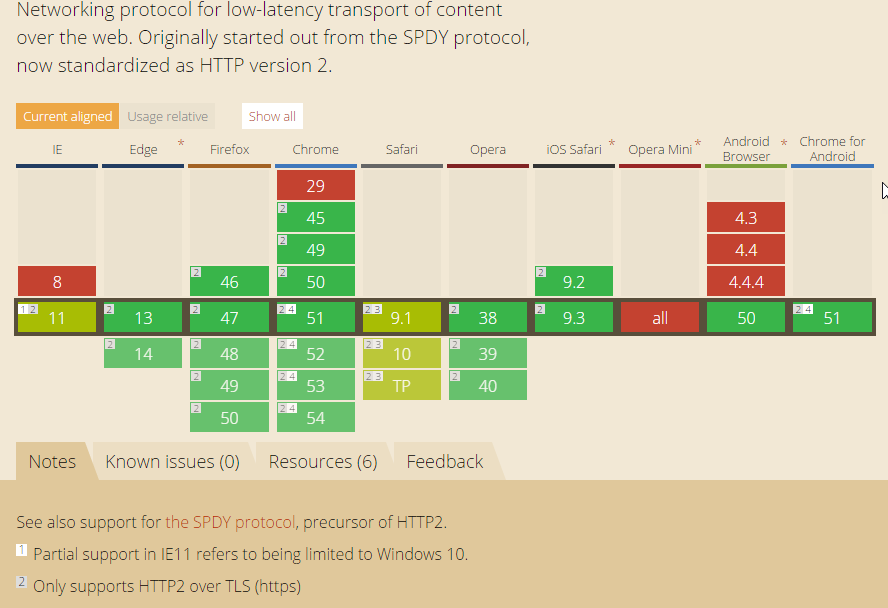
Task: Toggle the Usage relative view button
Action: (x=168, y=116)
